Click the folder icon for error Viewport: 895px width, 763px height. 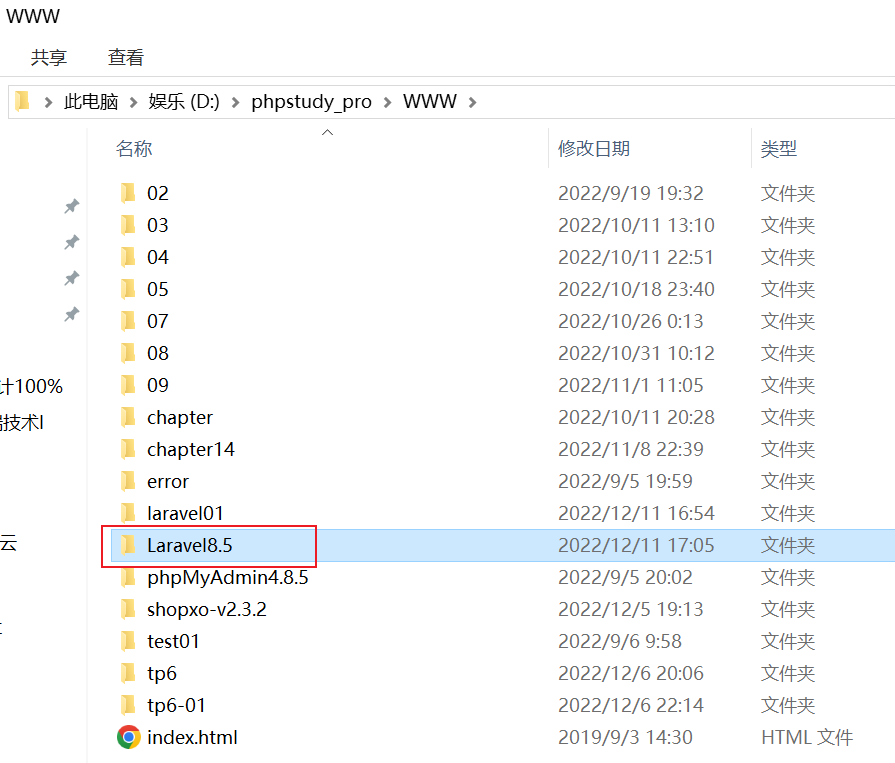click(x=128, y=481)
